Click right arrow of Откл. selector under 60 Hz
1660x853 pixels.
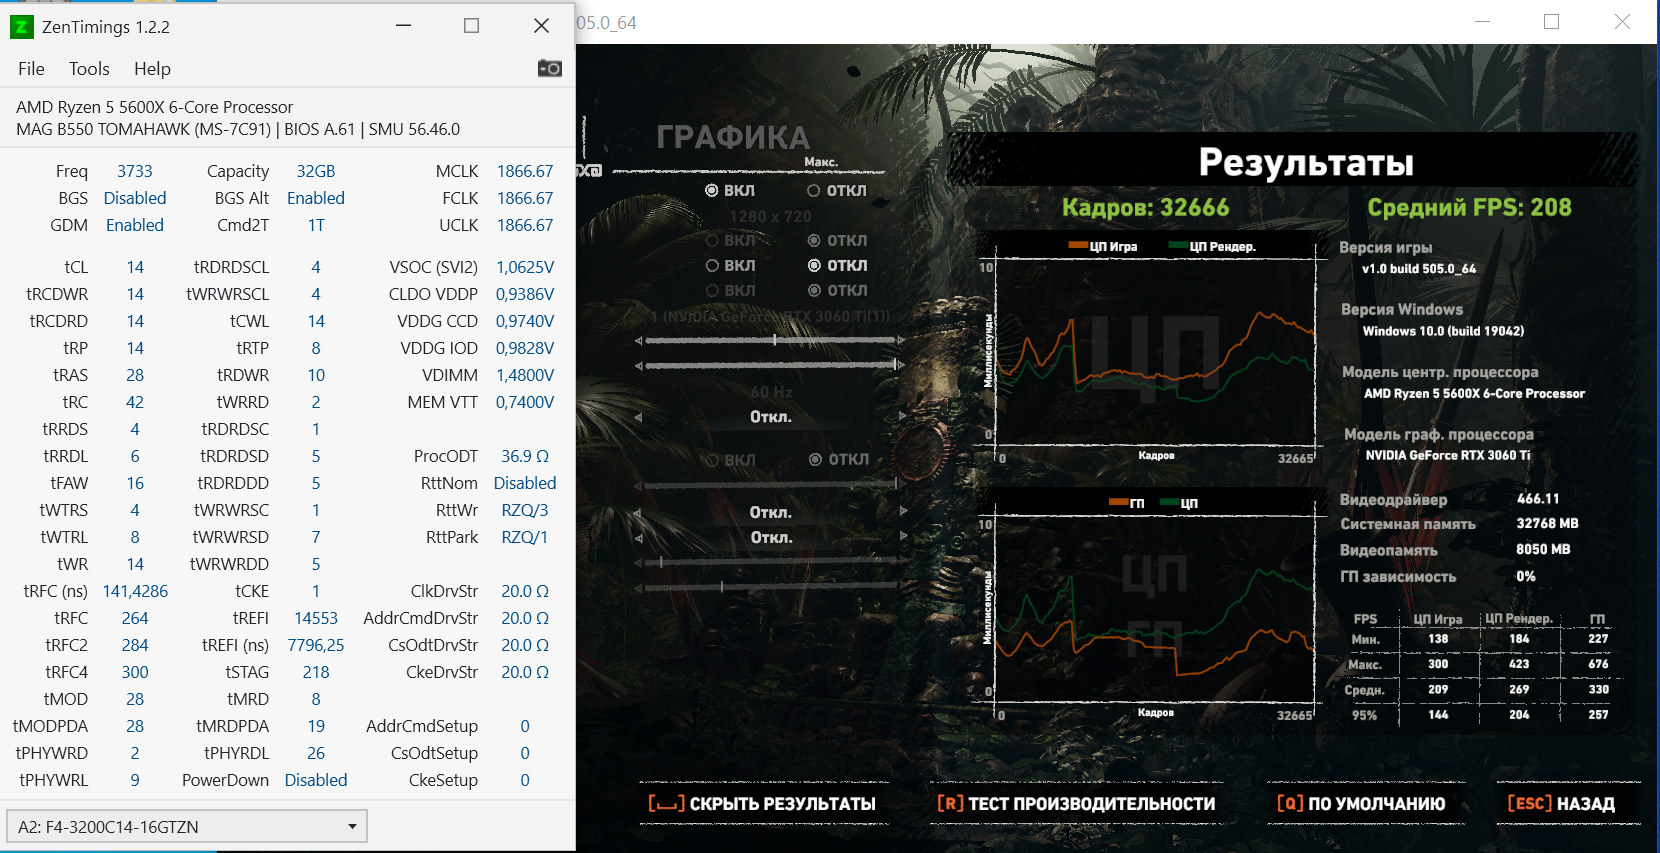(902, 416)
